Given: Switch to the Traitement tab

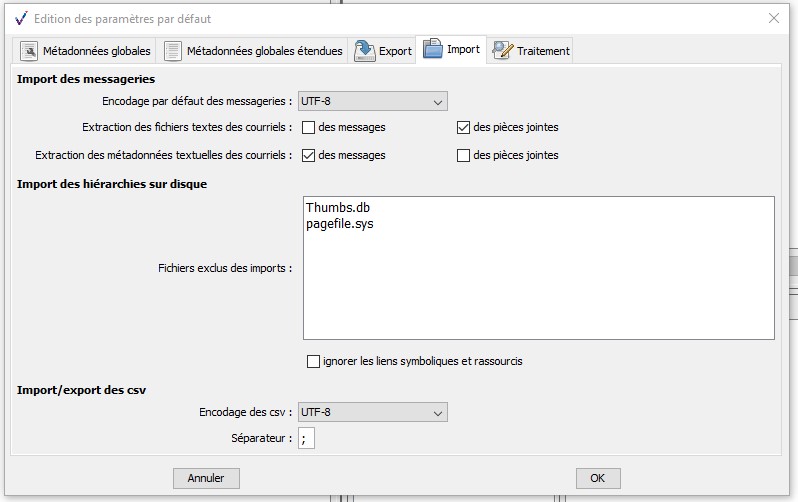Looking at the screenshot, I should point(530,50).
